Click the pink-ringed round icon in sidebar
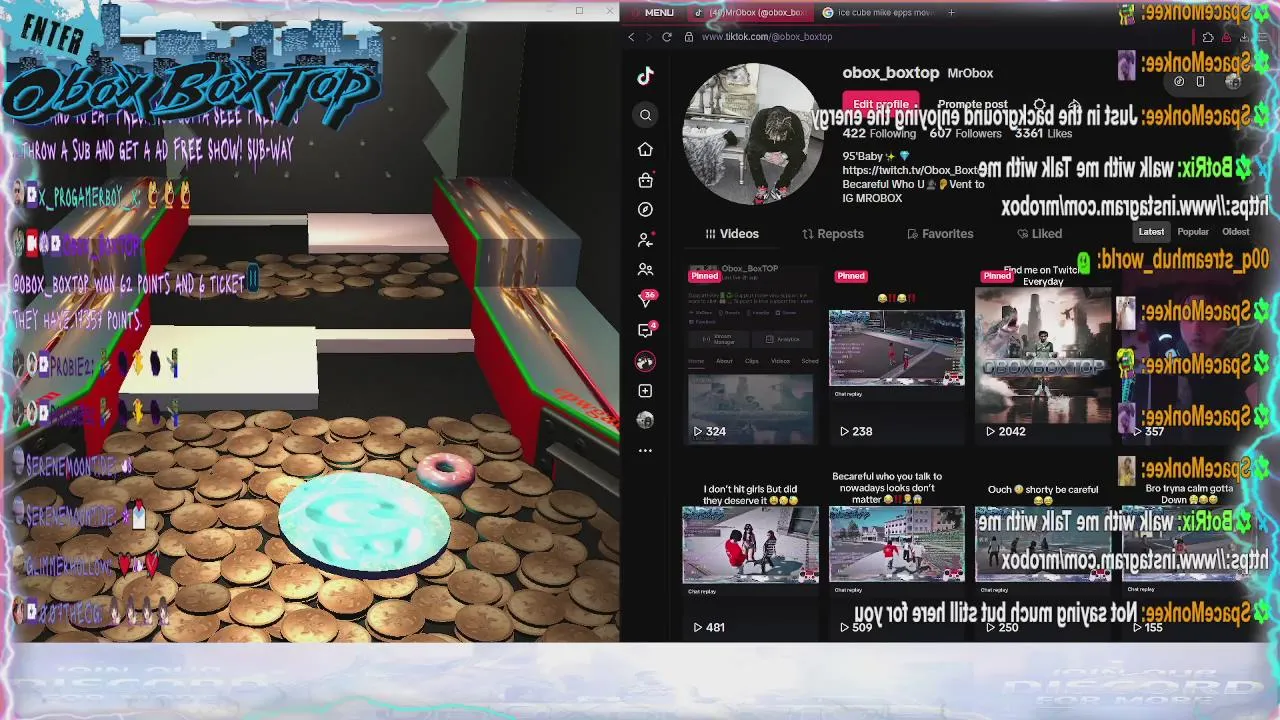The image size is (1280, 720). pos(645,361)
